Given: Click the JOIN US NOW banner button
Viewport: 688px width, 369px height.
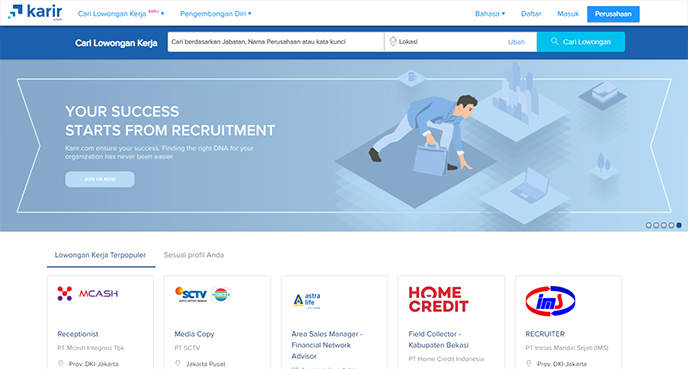Looking at the screenshot, I should coord(100,179).
